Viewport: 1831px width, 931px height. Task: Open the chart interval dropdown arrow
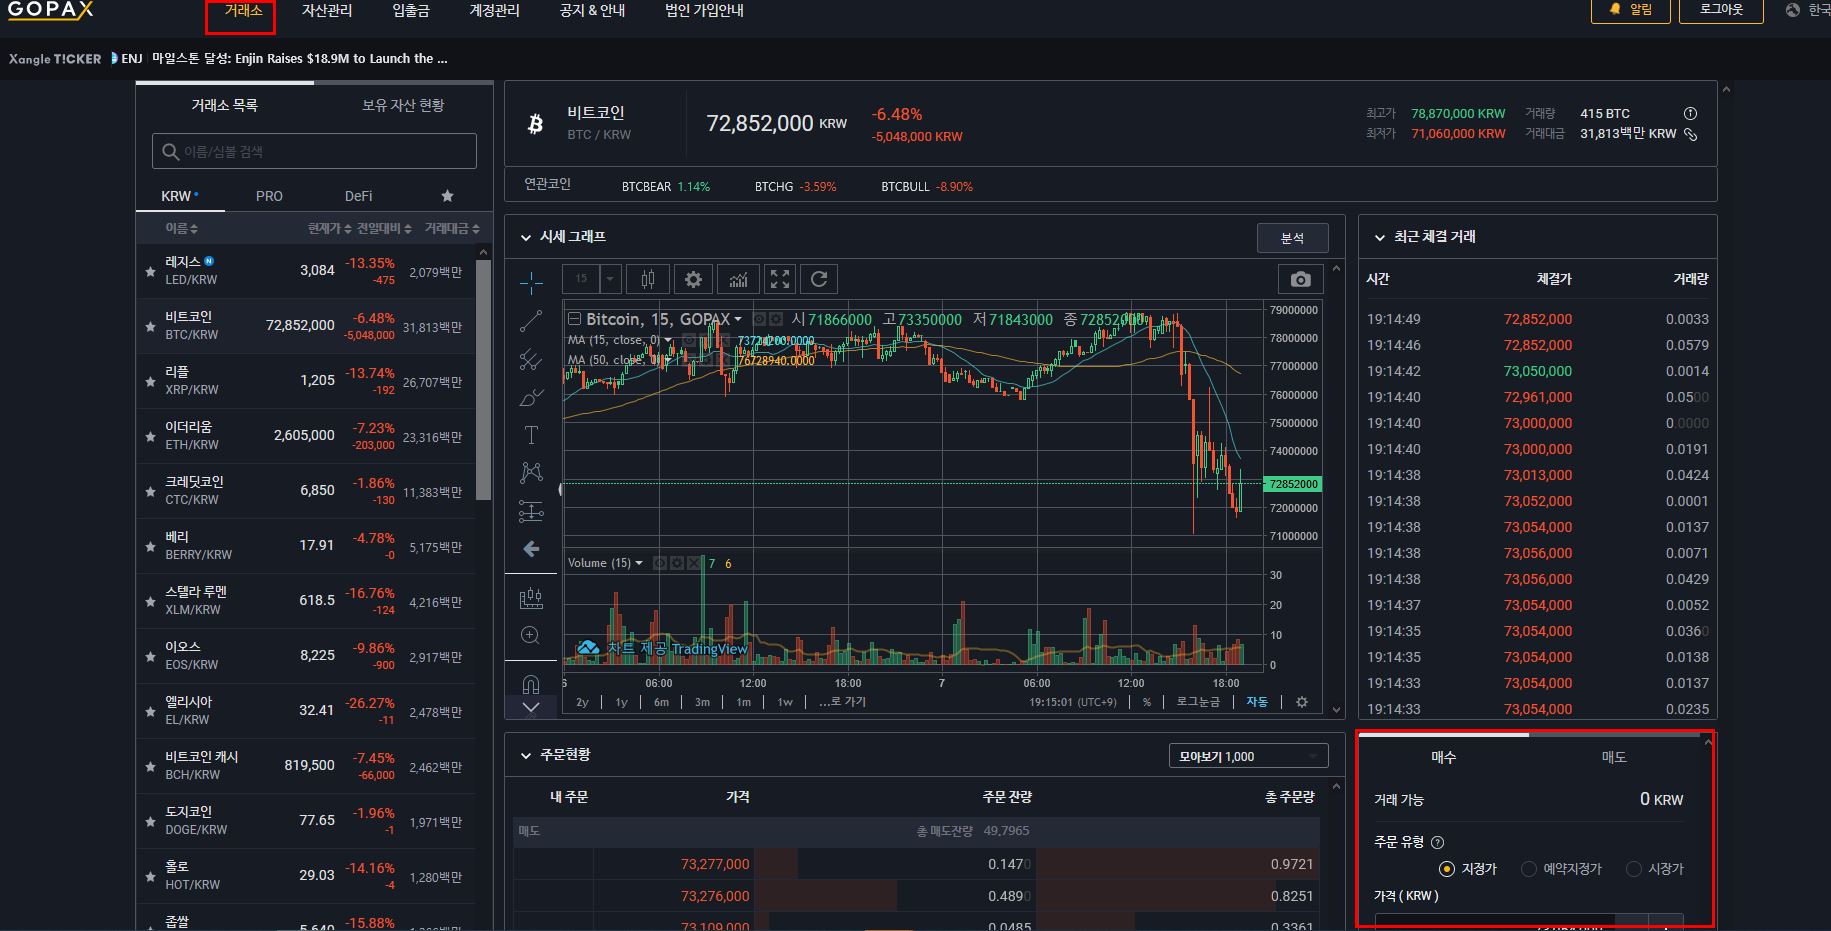610,279
